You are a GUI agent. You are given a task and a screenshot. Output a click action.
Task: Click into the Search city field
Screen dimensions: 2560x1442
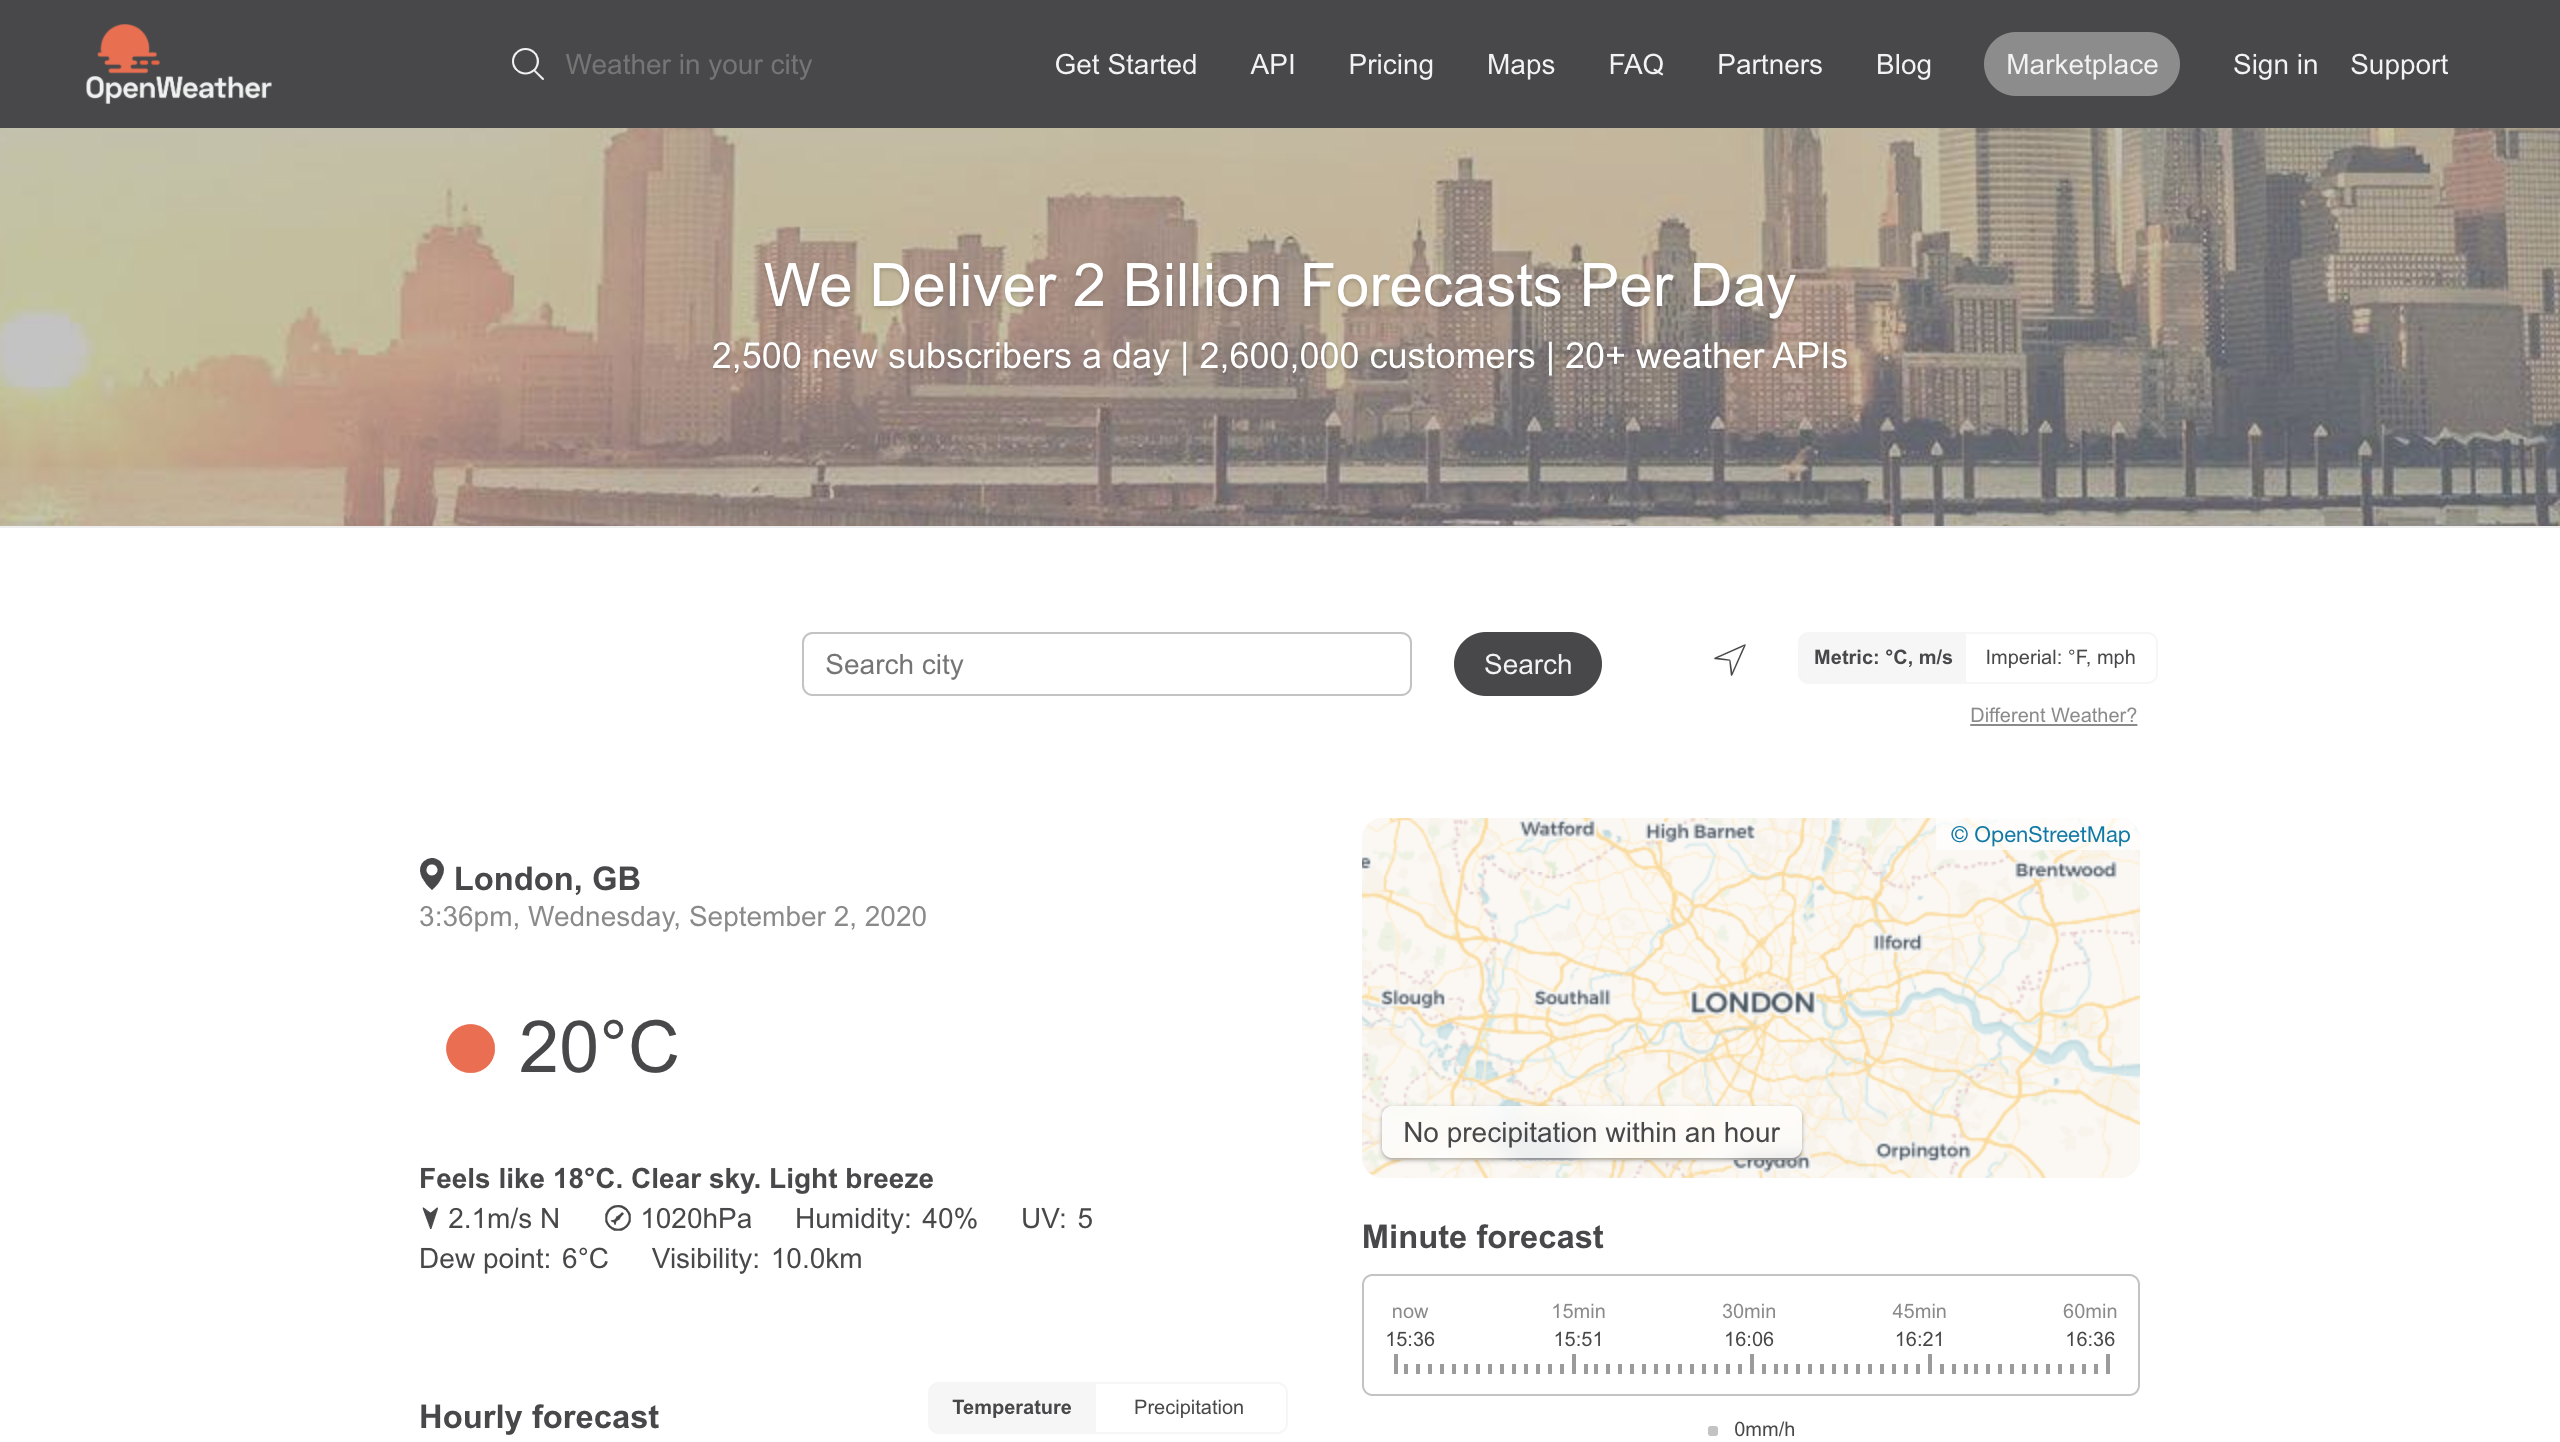coord(1106,664)
